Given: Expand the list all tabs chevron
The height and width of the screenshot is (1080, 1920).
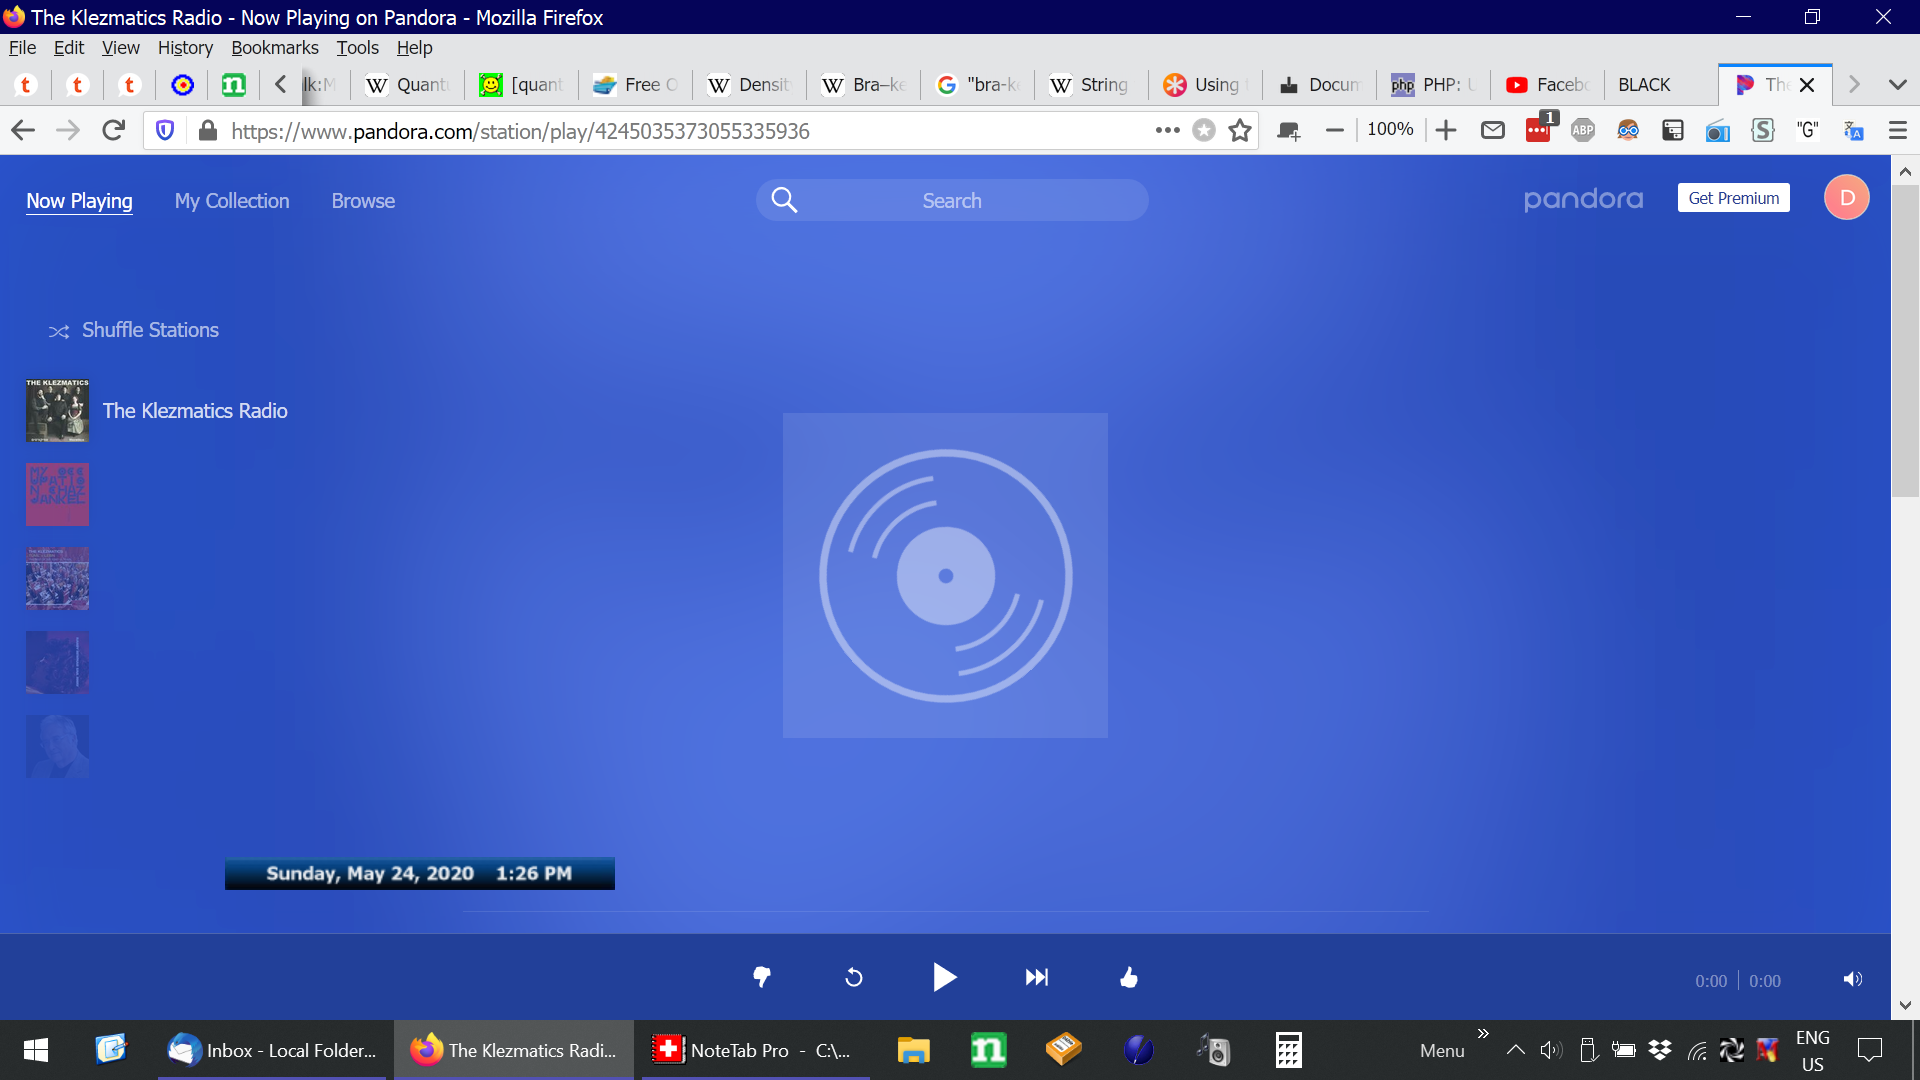Looking at the screenshot, I should (1897, 85).
